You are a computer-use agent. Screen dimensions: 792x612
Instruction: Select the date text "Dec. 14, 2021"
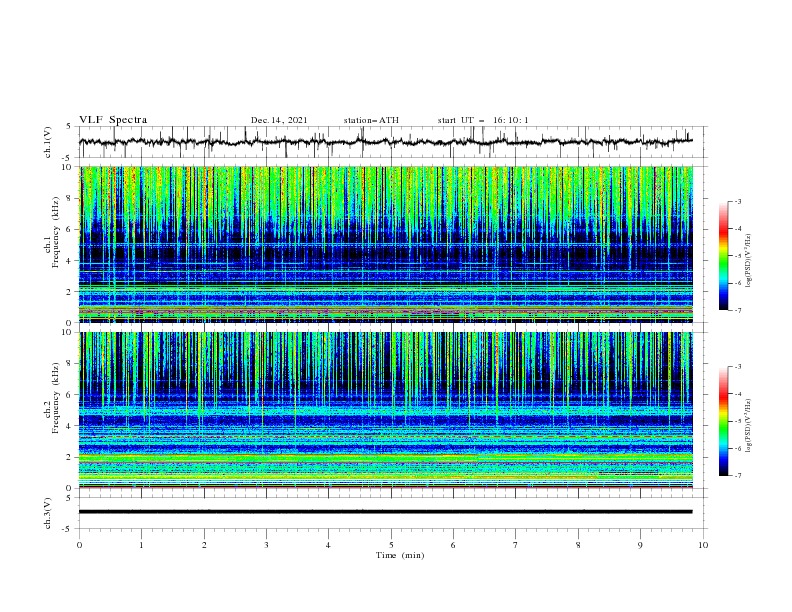click(x=279, y=120)
